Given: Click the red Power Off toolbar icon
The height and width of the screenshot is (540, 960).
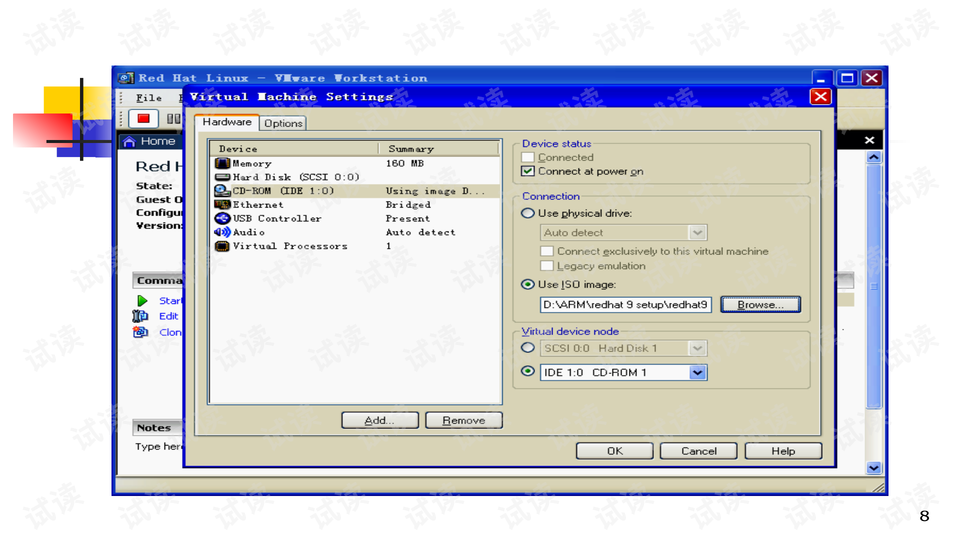Looking at the screenshot, I should pos(144,118).
